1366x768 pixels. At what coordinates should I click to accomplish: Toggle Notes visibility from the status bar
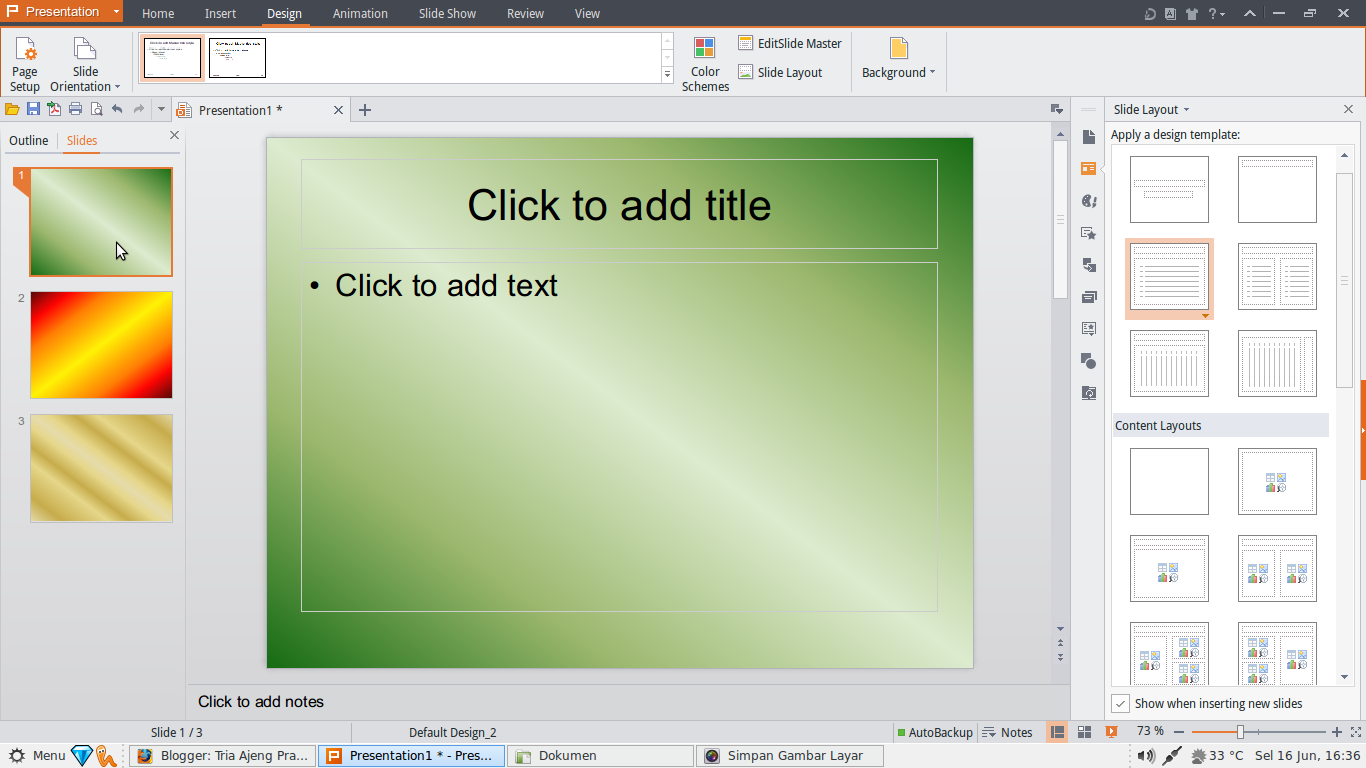tap(1007, 732)
